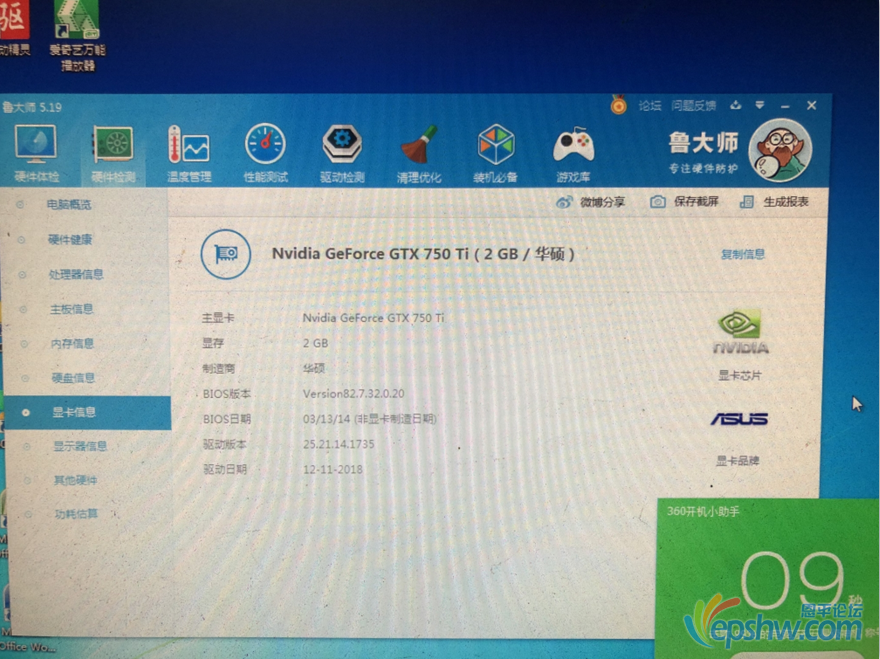Screen dimensions: 880x659
Task: Click 保存截屏 to save screenshot
Action: click(x=684, y=202)
